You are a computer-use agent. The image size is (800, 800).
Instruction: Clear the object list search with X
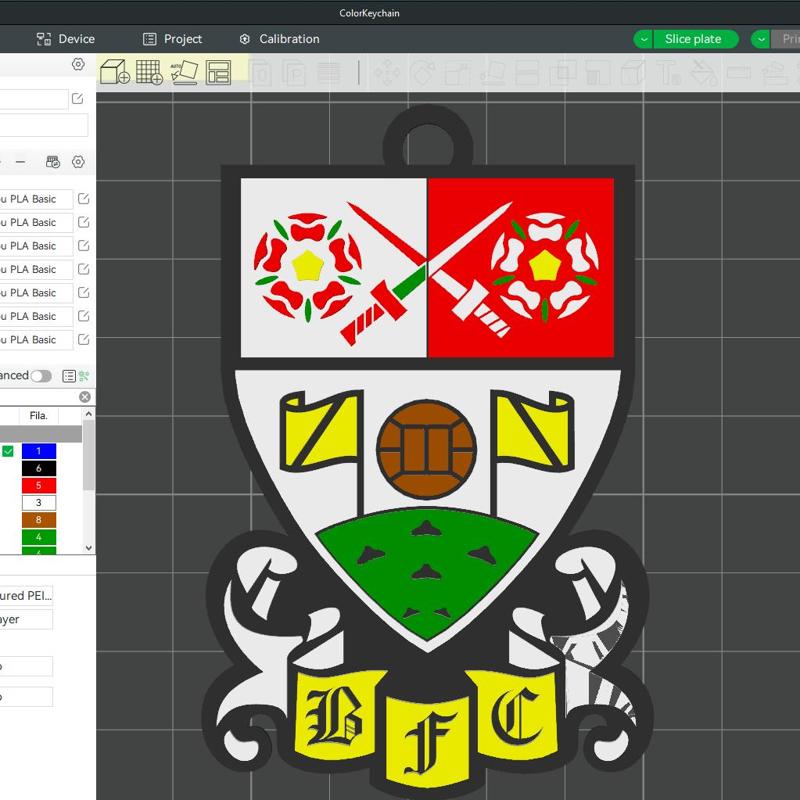tap(85, 397)
